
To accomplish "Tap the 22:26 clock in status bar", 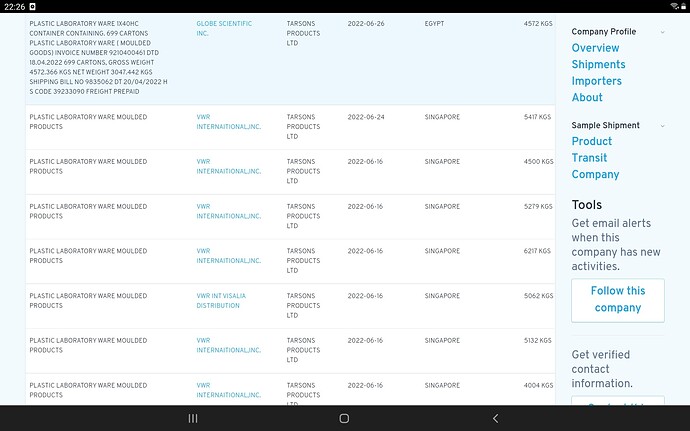I will (15, 7).
